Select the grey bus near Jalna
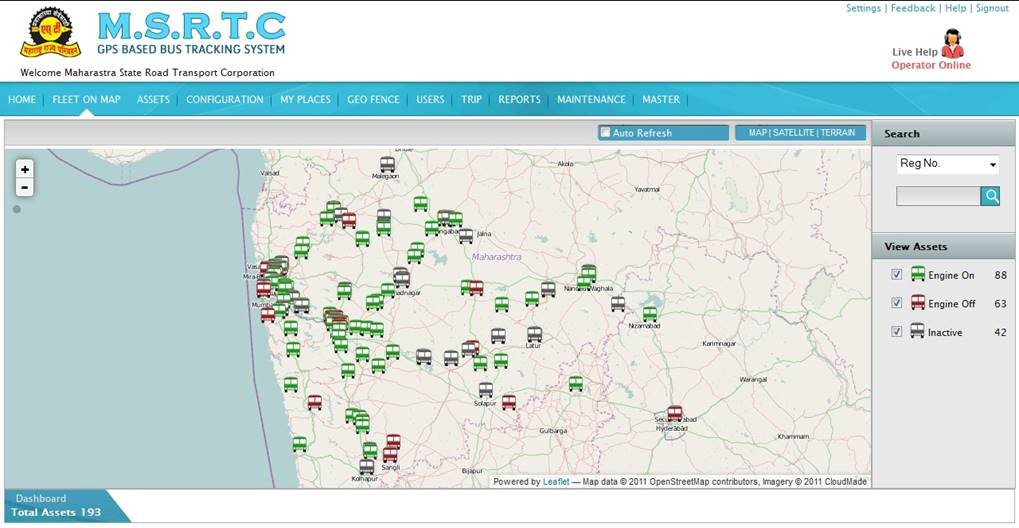1019x528 pixels. coord(465,236)
